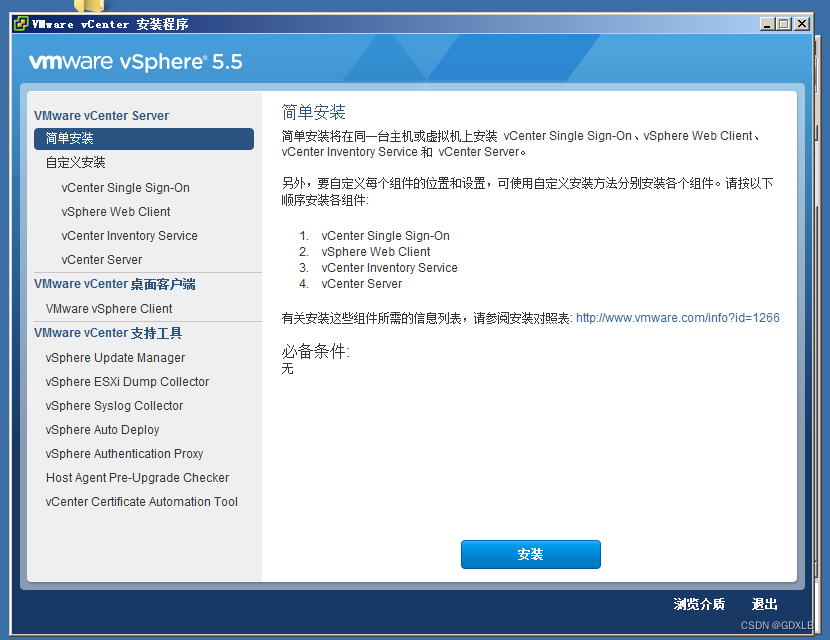Click the folder icon above the window
Screen dimensions: 830x640
(89, 5)
